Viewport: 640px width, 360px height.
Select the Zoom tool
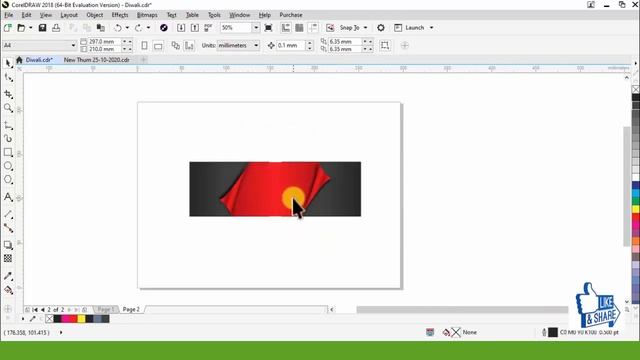pos(8,108)
